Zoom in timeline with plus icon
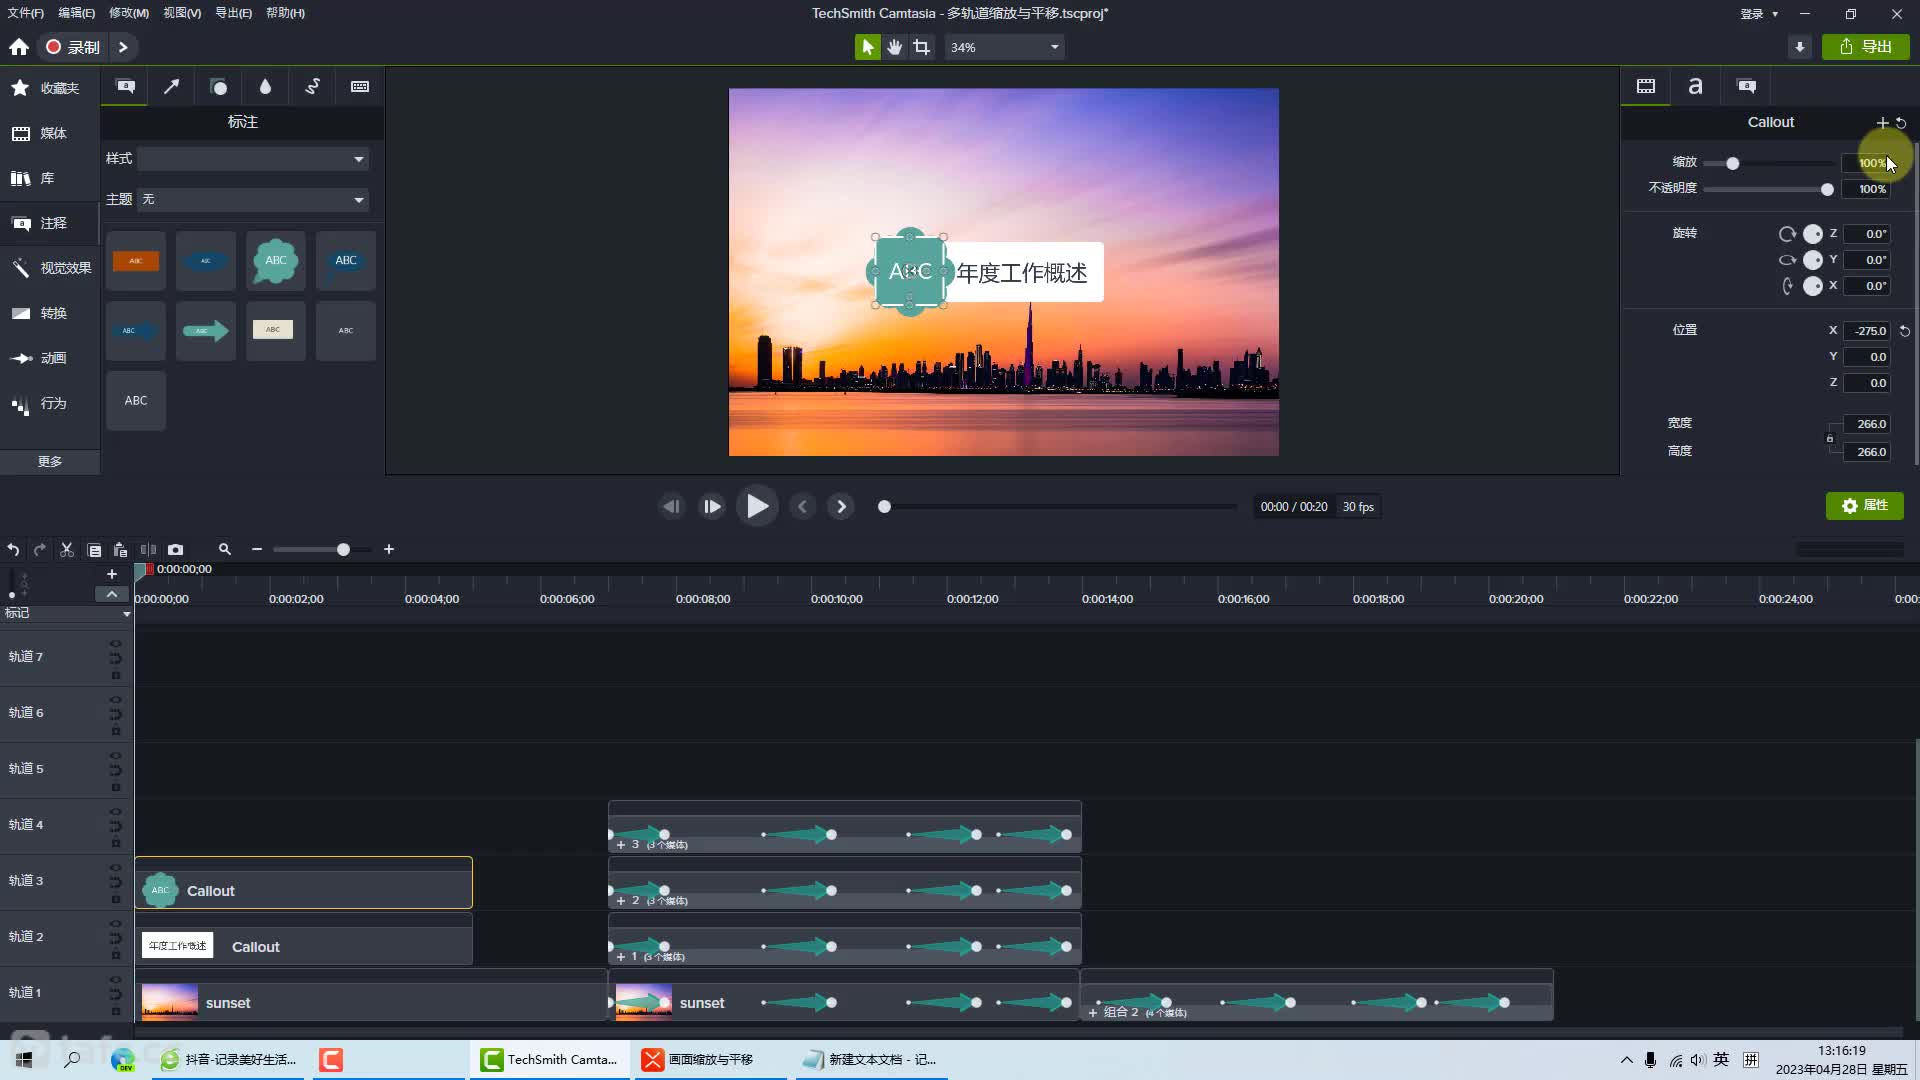The width and height of the screenshot is (1920, 1080). [389, 549]
